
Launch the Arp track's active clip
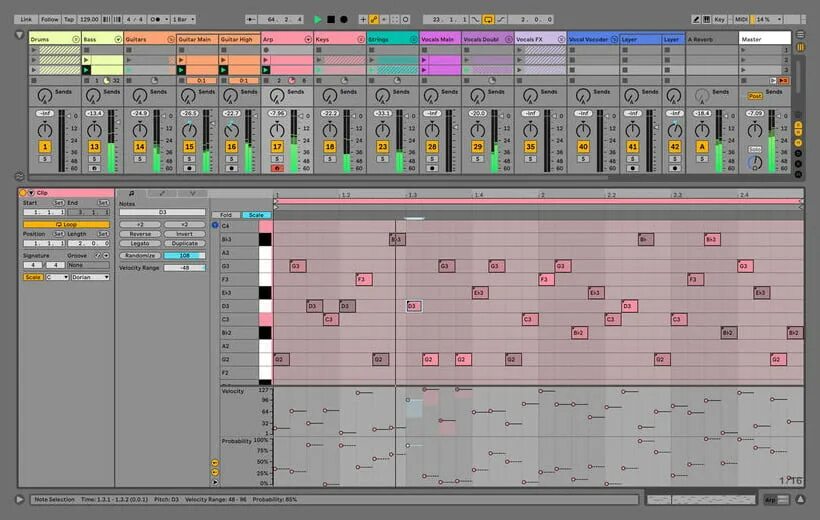point(266,70)
